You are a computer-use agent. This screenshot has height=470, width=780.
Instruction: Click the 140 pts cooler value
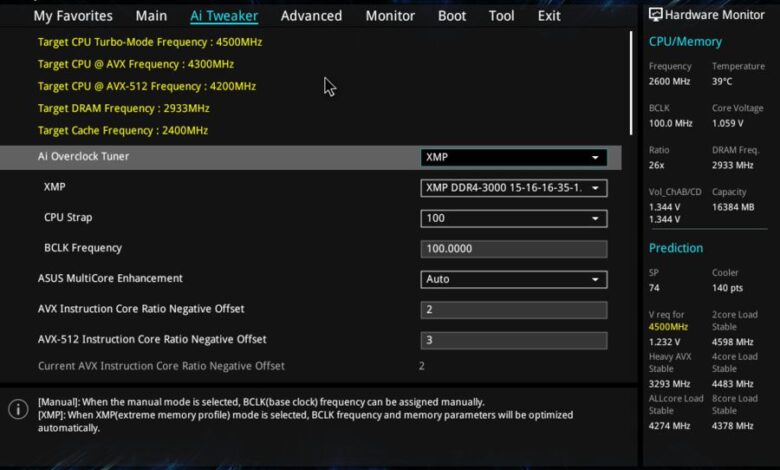(x=727, y=287)
